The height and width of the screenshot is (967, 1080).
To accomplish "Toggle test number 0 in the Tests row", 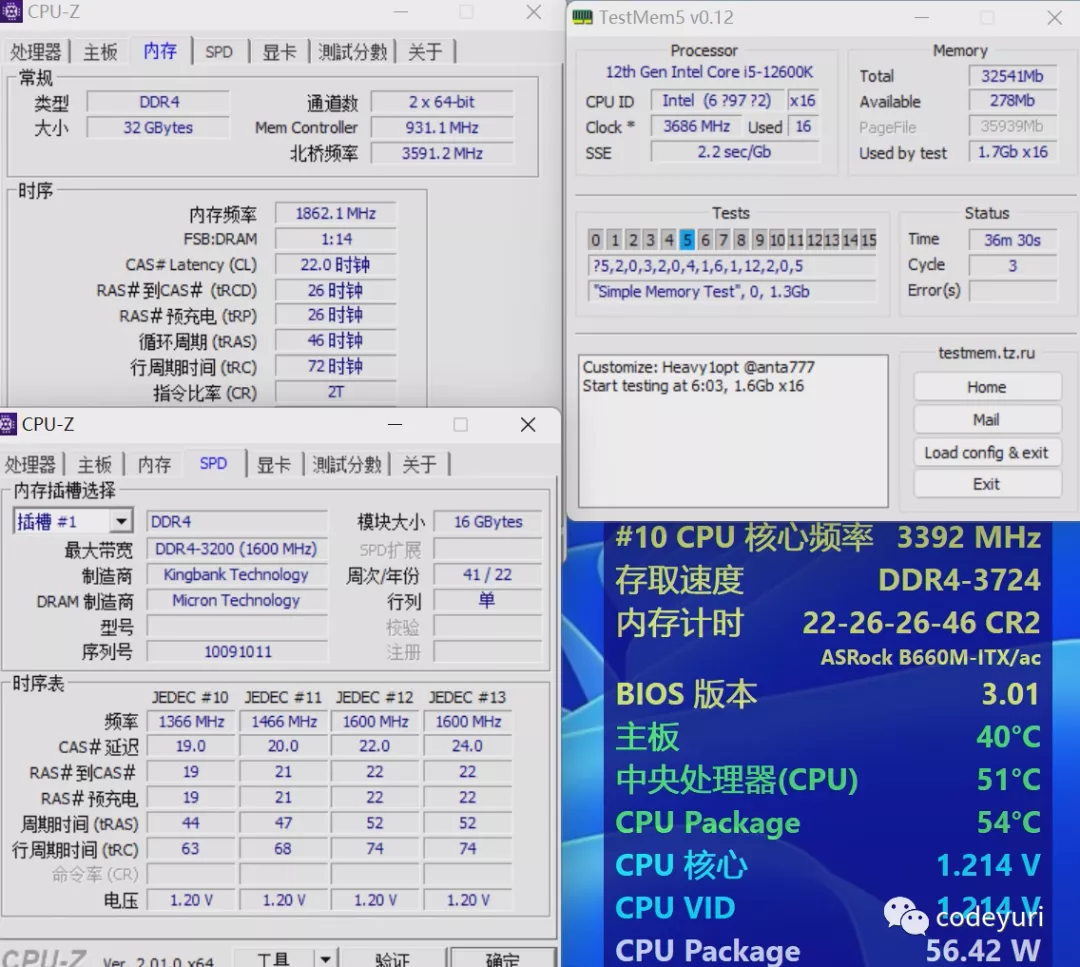I will [x=594, y=240].
